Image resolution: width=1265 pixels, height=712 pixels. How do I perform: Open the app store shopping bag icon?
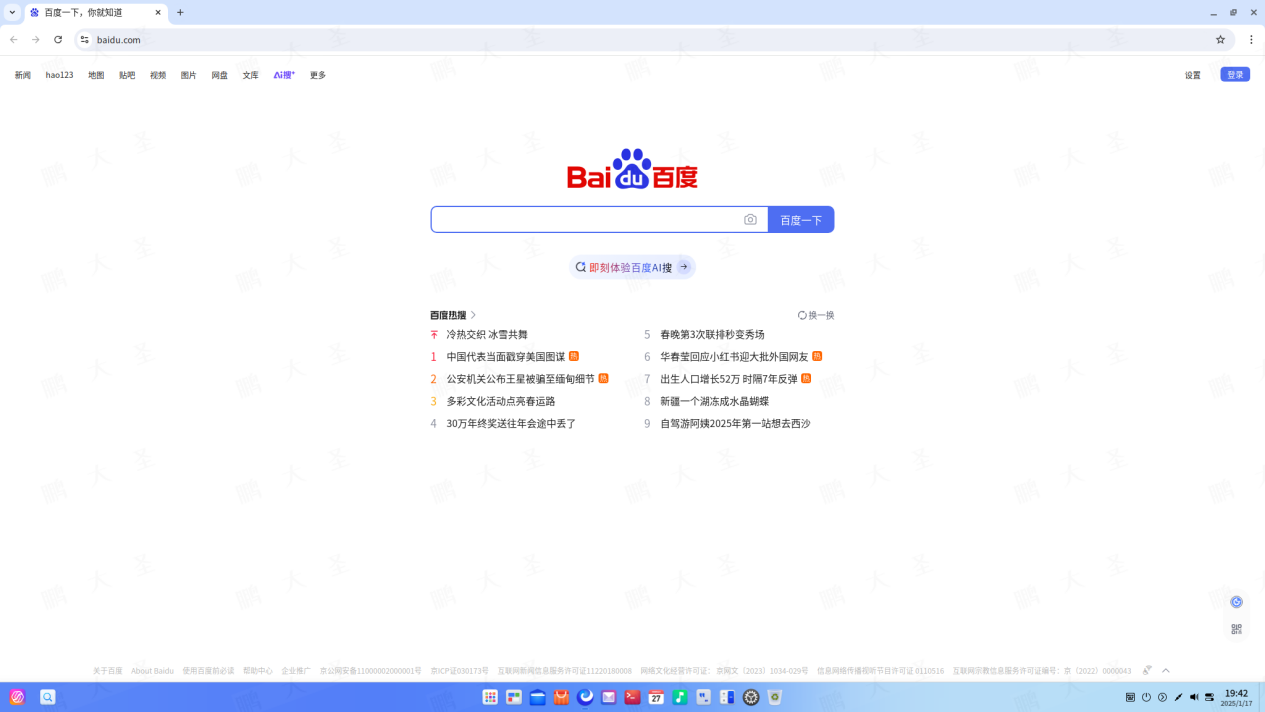[x=561, y=697]
